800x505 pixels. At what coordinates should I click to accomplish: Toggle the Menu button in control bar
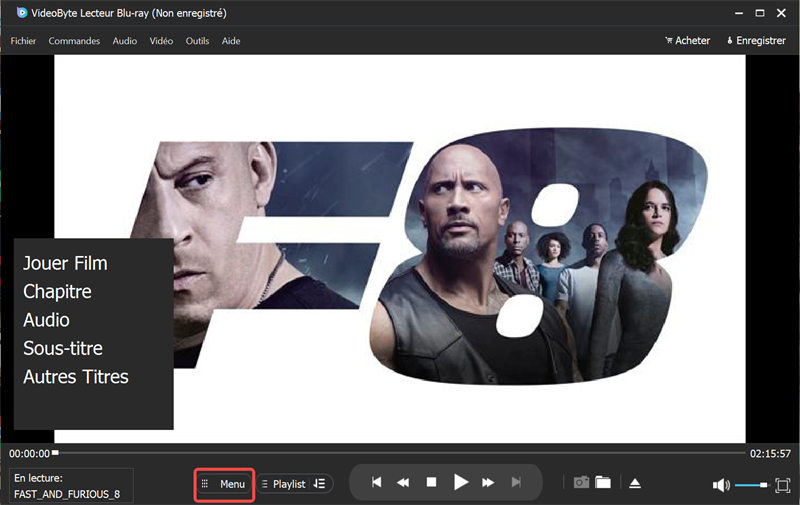(224, 484)
